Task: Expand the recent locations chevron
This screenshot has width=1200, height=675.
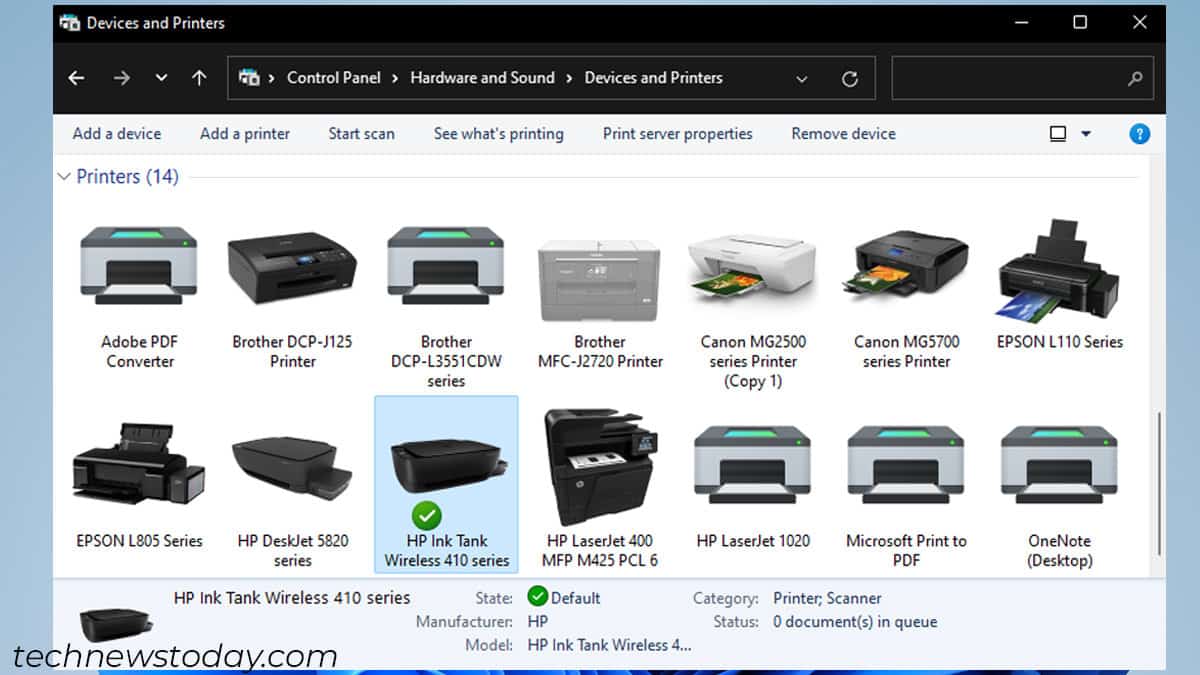Action: [161, 78]
